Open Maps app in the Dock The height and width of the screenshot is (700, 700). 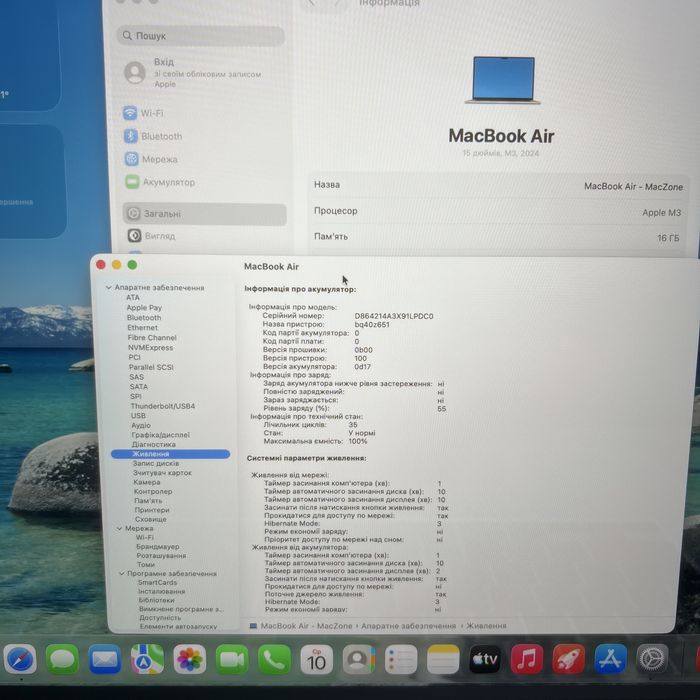pyautogui.click(x=147, y=659)
